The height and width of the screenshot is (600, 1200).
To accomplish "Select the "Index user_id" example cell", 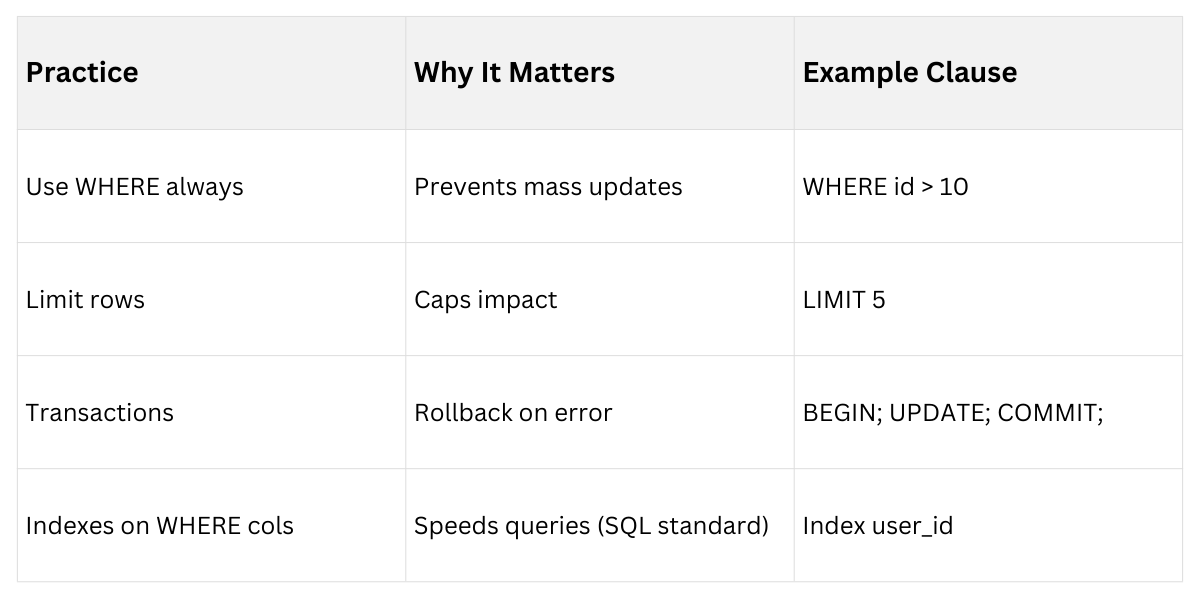I will [x=877, y=526].
